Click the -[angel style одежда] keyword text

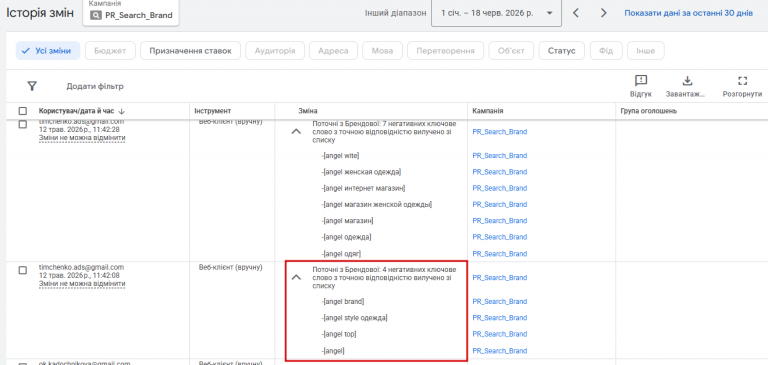pos(355,318)
